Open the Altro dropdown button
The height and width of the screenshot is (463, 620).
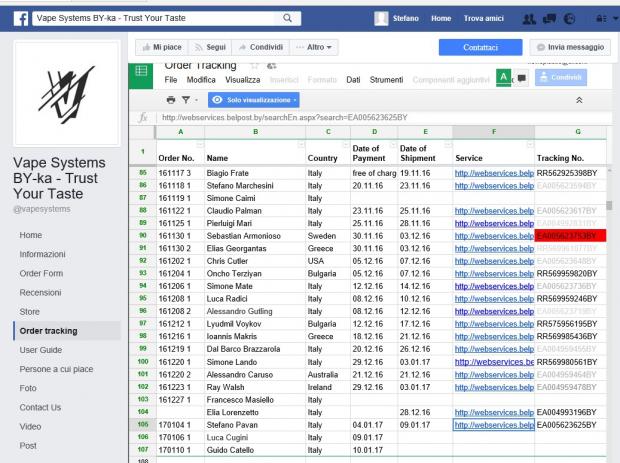pos(314,47)
